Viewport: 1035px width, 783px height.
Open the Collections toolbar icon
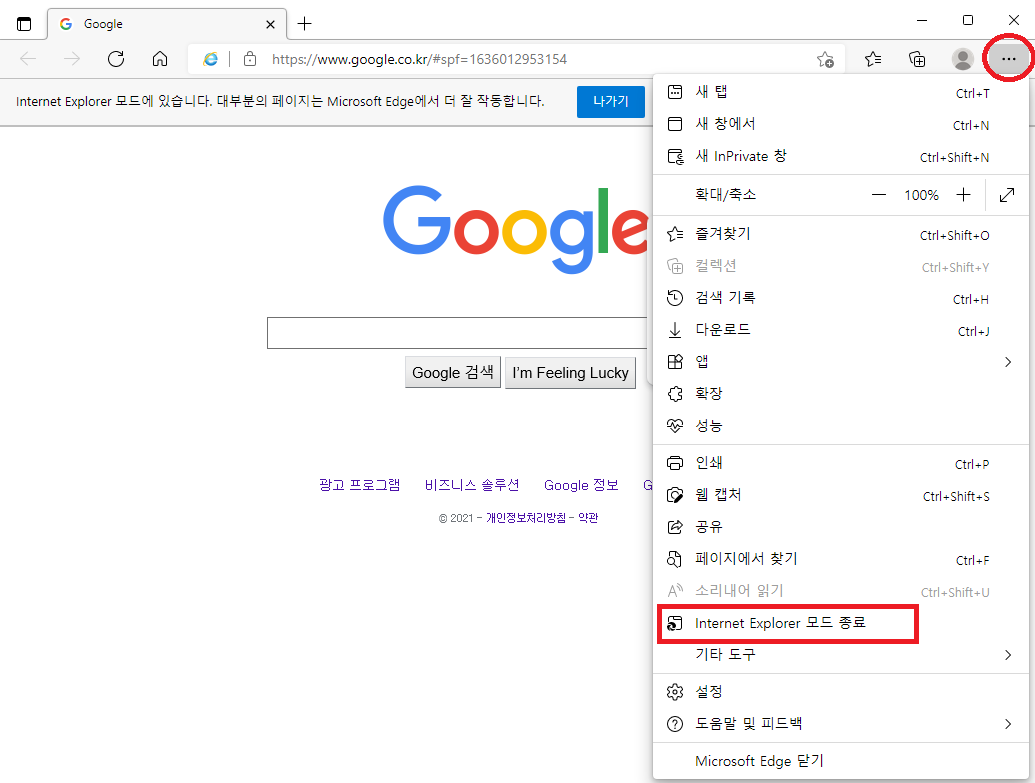coord(917,59)
